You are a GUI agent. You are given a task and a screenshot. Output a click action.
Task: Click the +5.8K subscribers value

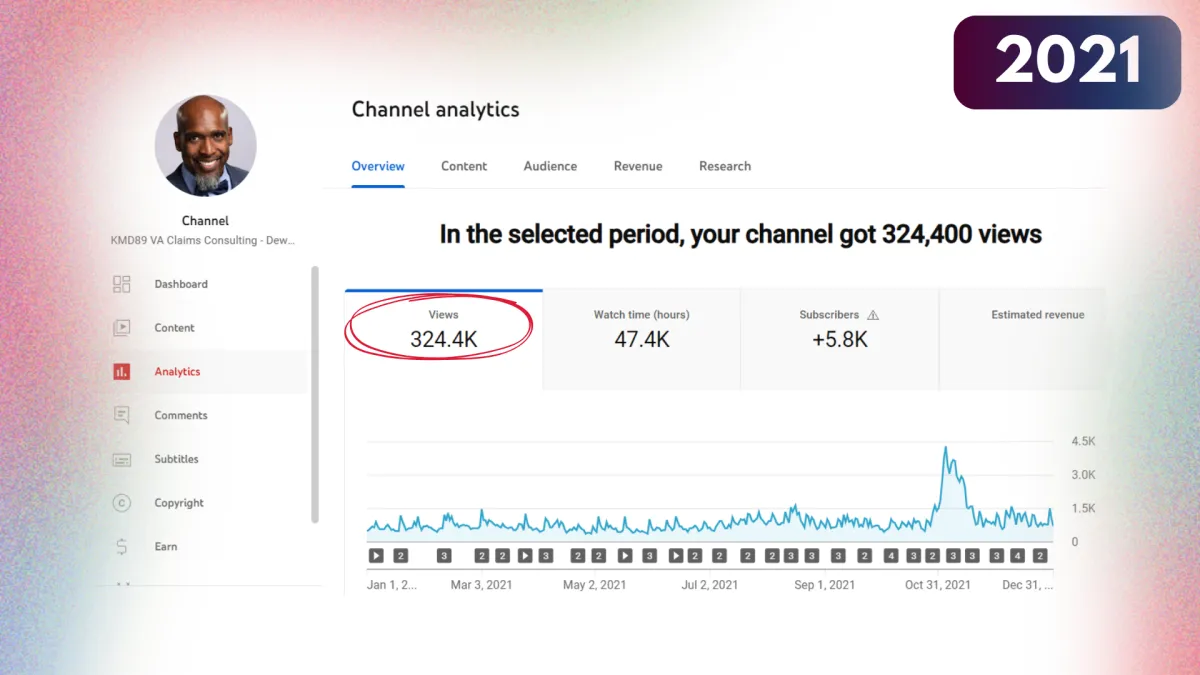[840, 340]
